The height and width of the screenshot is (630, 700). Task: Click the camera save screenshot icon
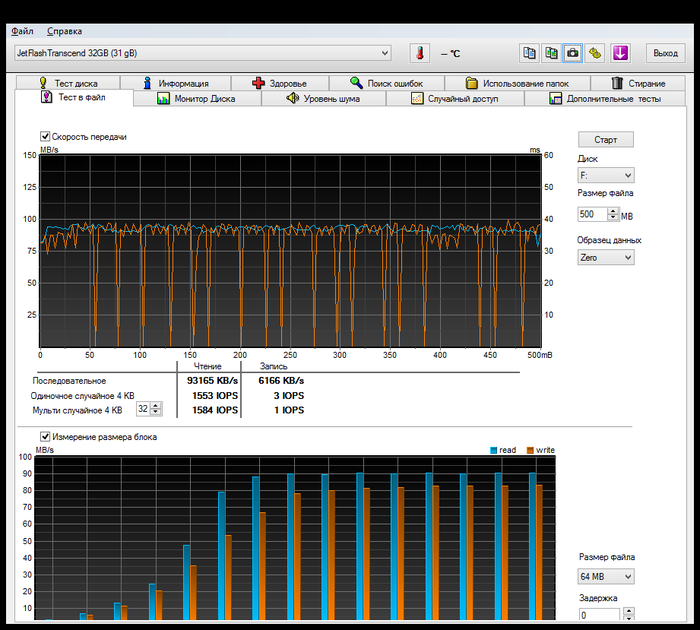pyautogui.click(x=573, y=53)
